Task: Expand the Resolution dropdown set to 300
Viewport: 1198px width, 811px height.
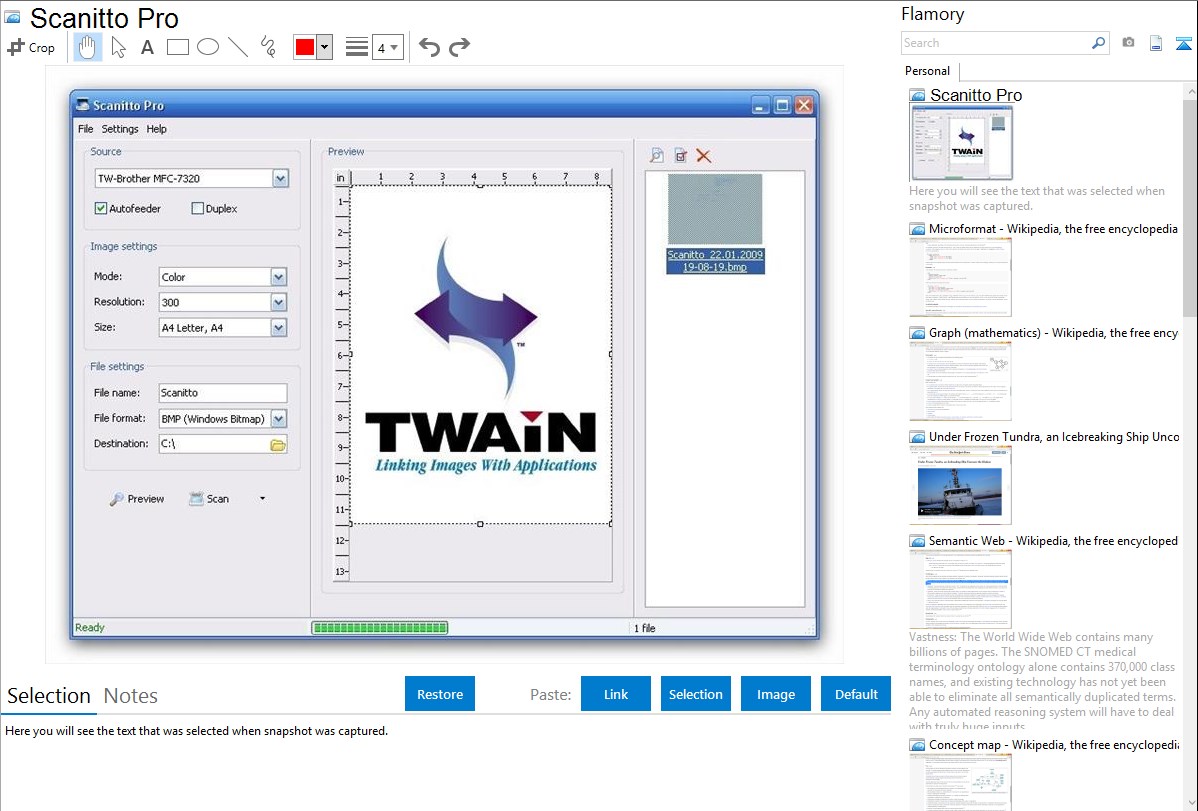Action: [x=279, y=302]
